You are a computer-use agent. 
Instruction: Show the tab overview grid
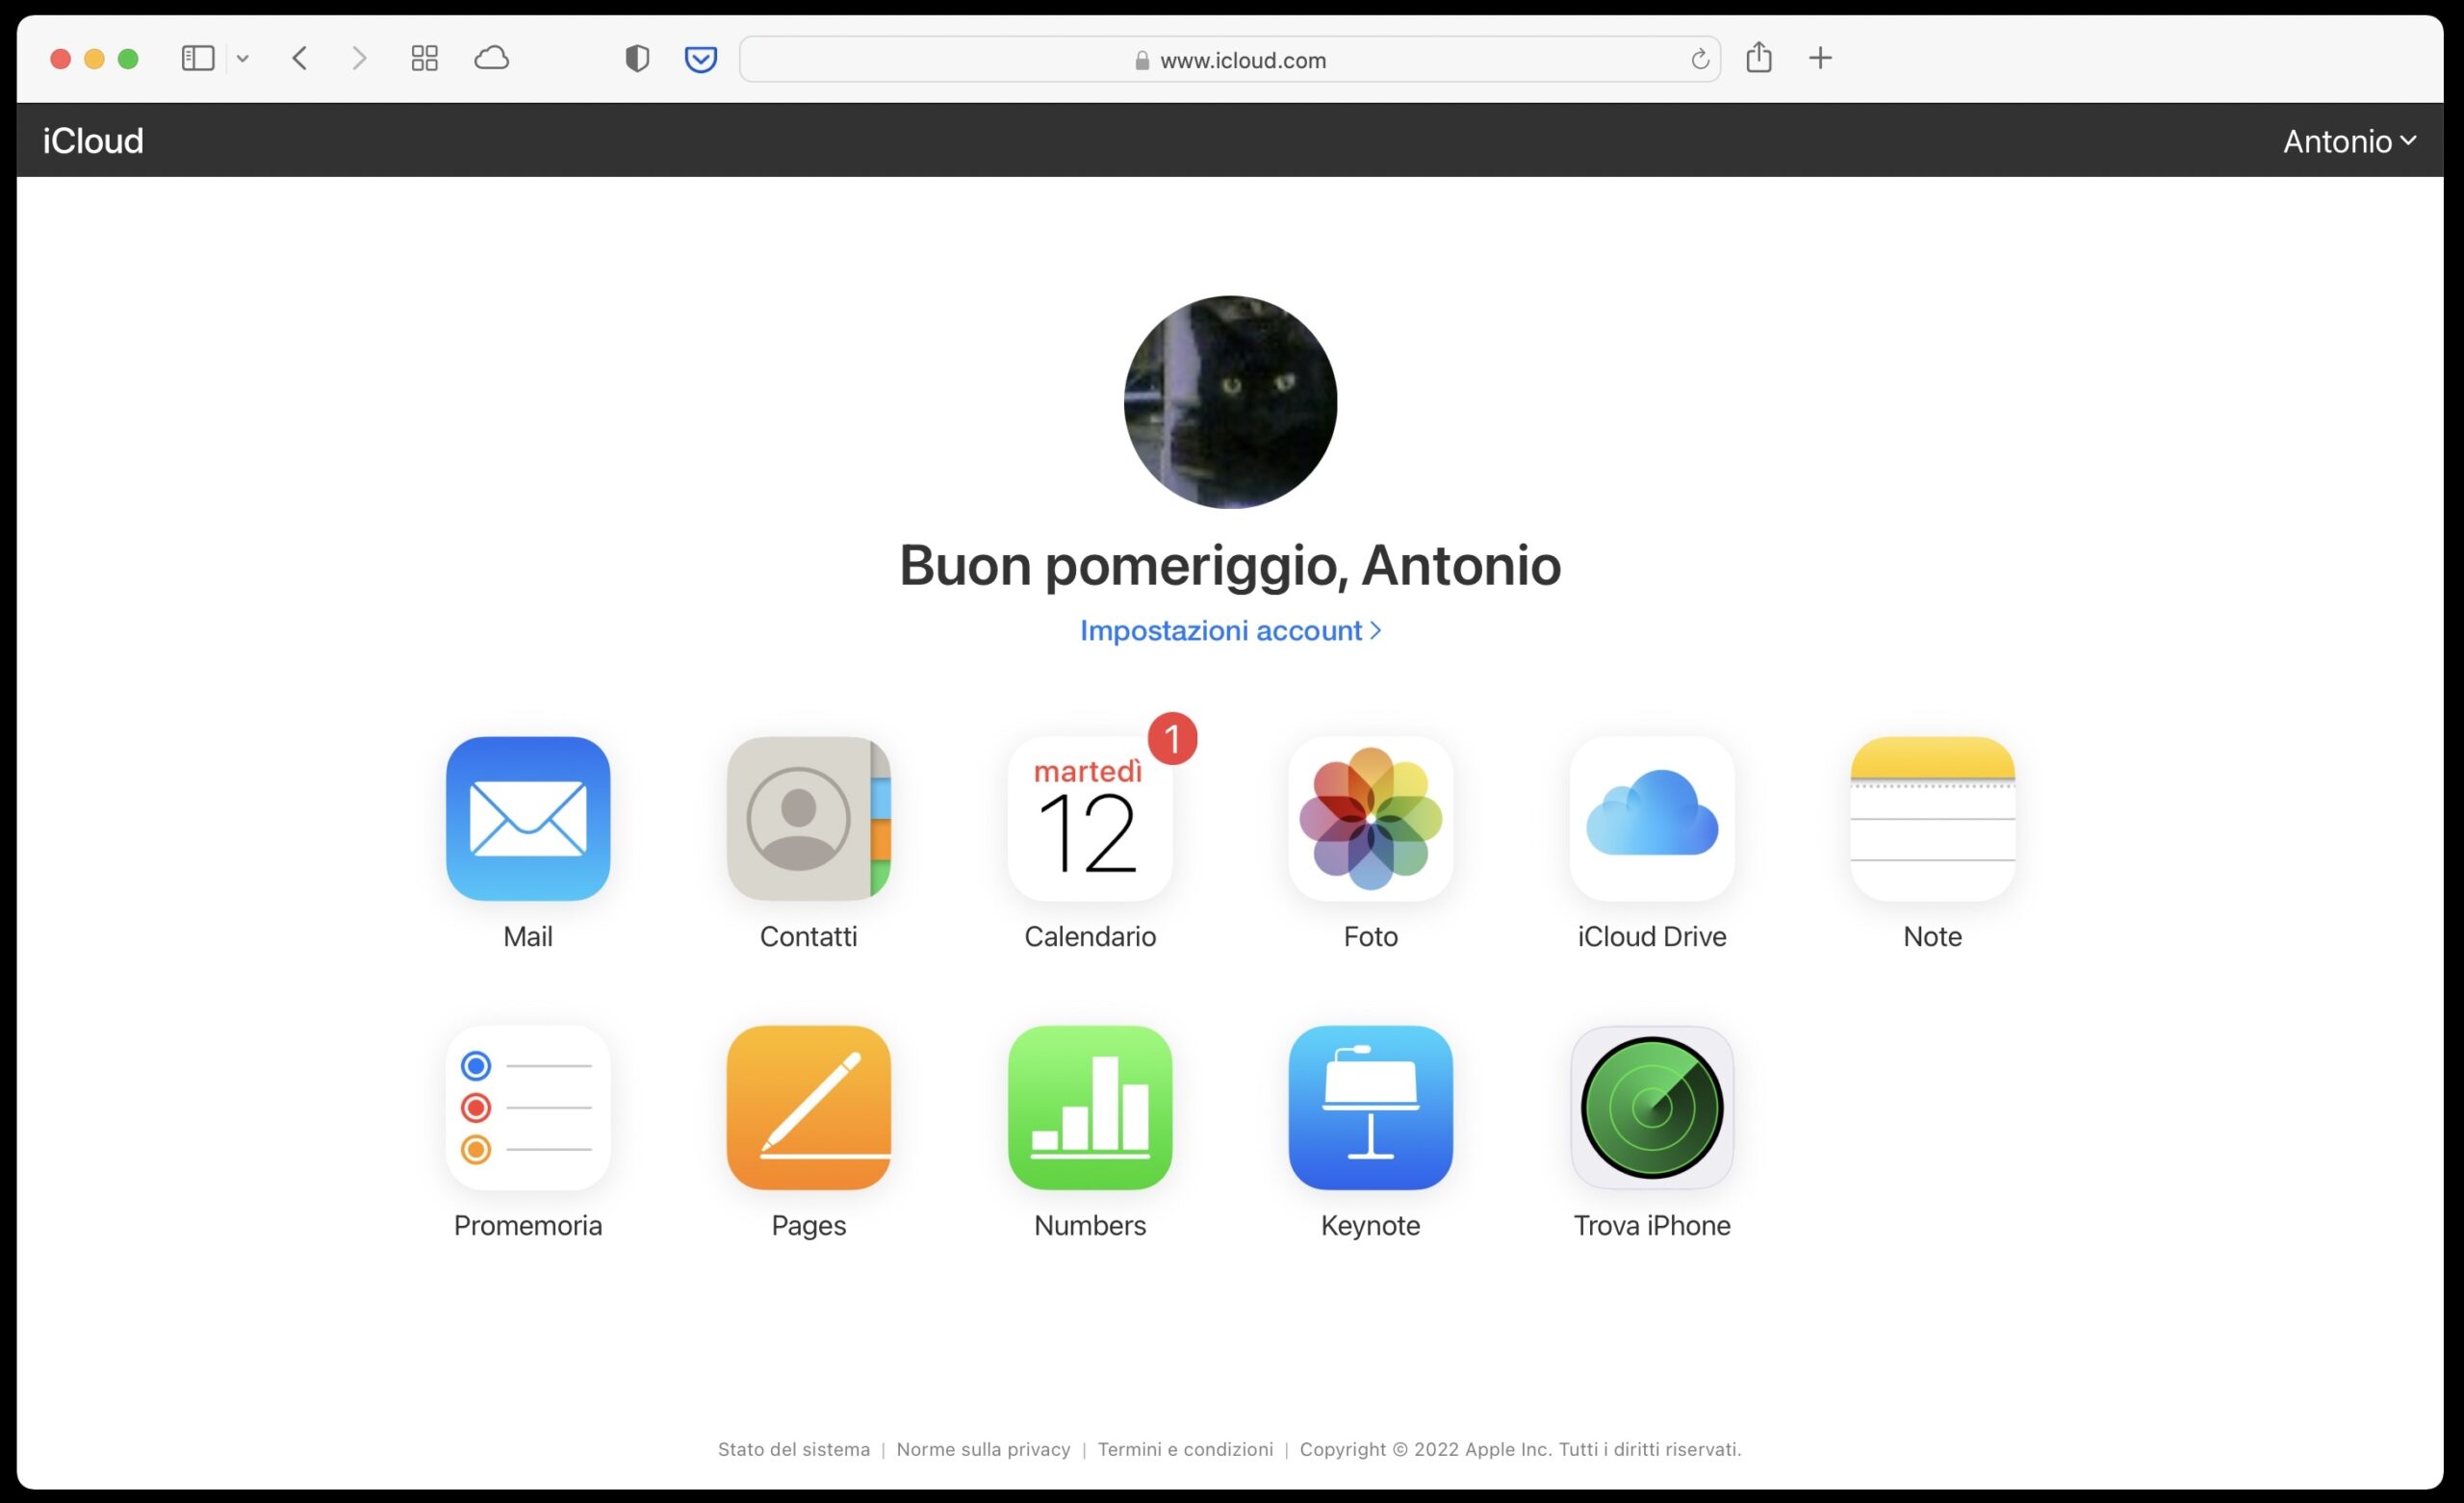click(x=424, y=59)
